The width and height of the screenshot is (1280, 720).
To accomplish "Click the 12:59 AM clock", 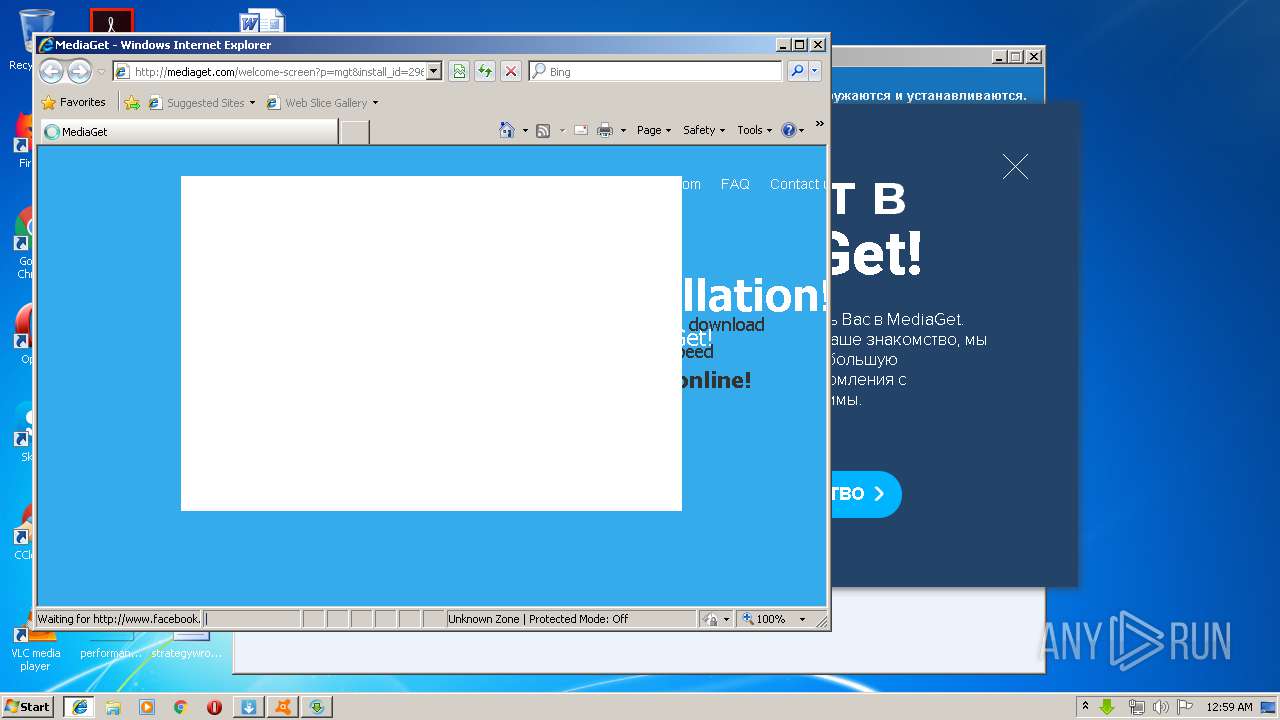I will [1229, 706].
